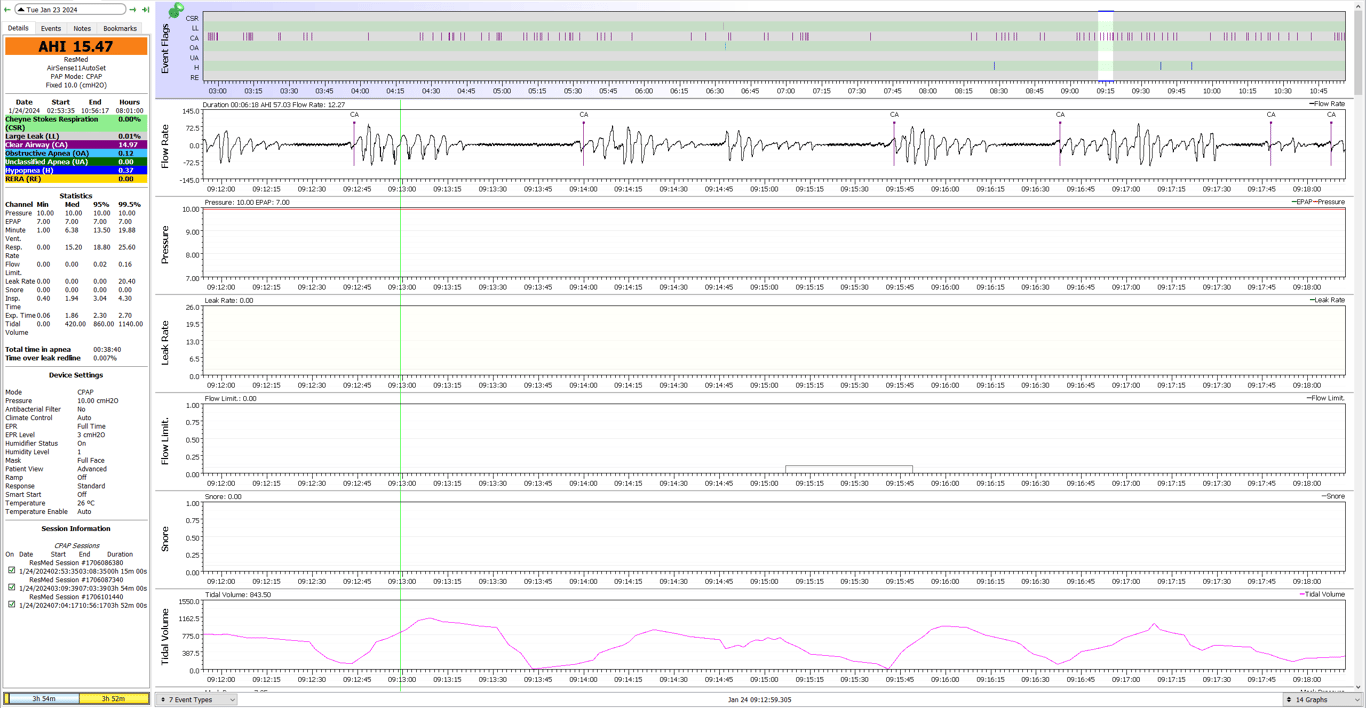The height and width of the screenshot is (708, 1366).
Task: Click the Tidal Volume legend label
Action: point(1324,594)
